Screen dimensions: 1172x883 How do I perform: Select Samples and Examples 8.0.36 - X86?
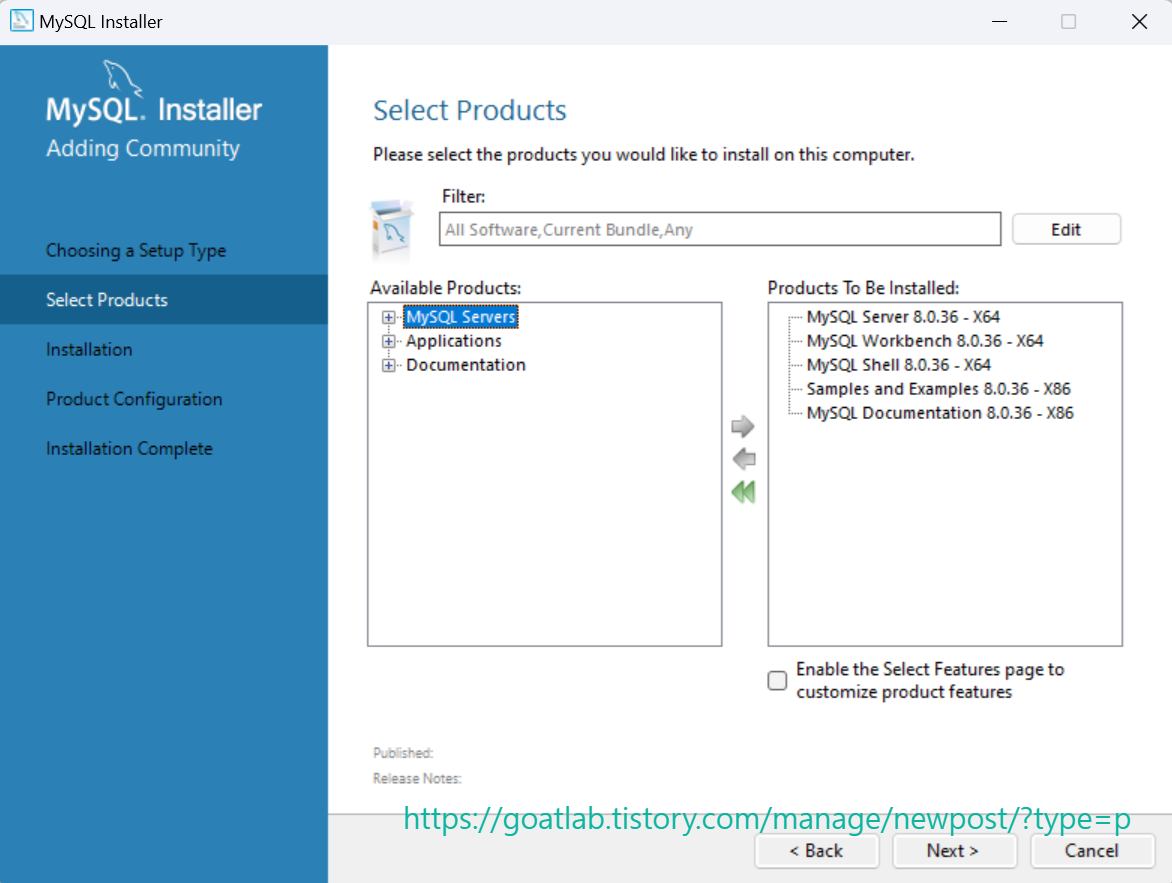tap(938, 389)
